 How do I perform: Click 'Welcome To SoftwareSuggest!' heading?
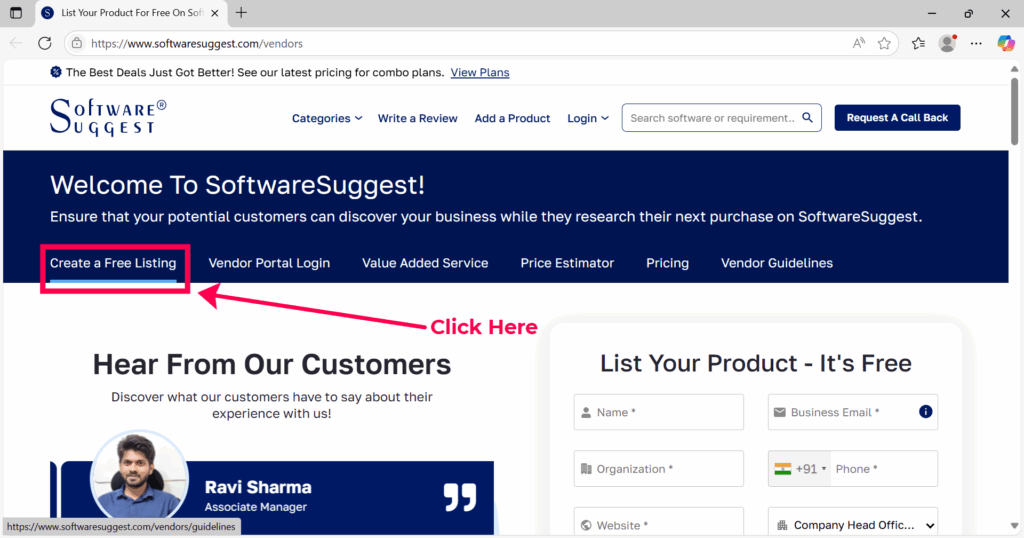click(x=237, y=185)
